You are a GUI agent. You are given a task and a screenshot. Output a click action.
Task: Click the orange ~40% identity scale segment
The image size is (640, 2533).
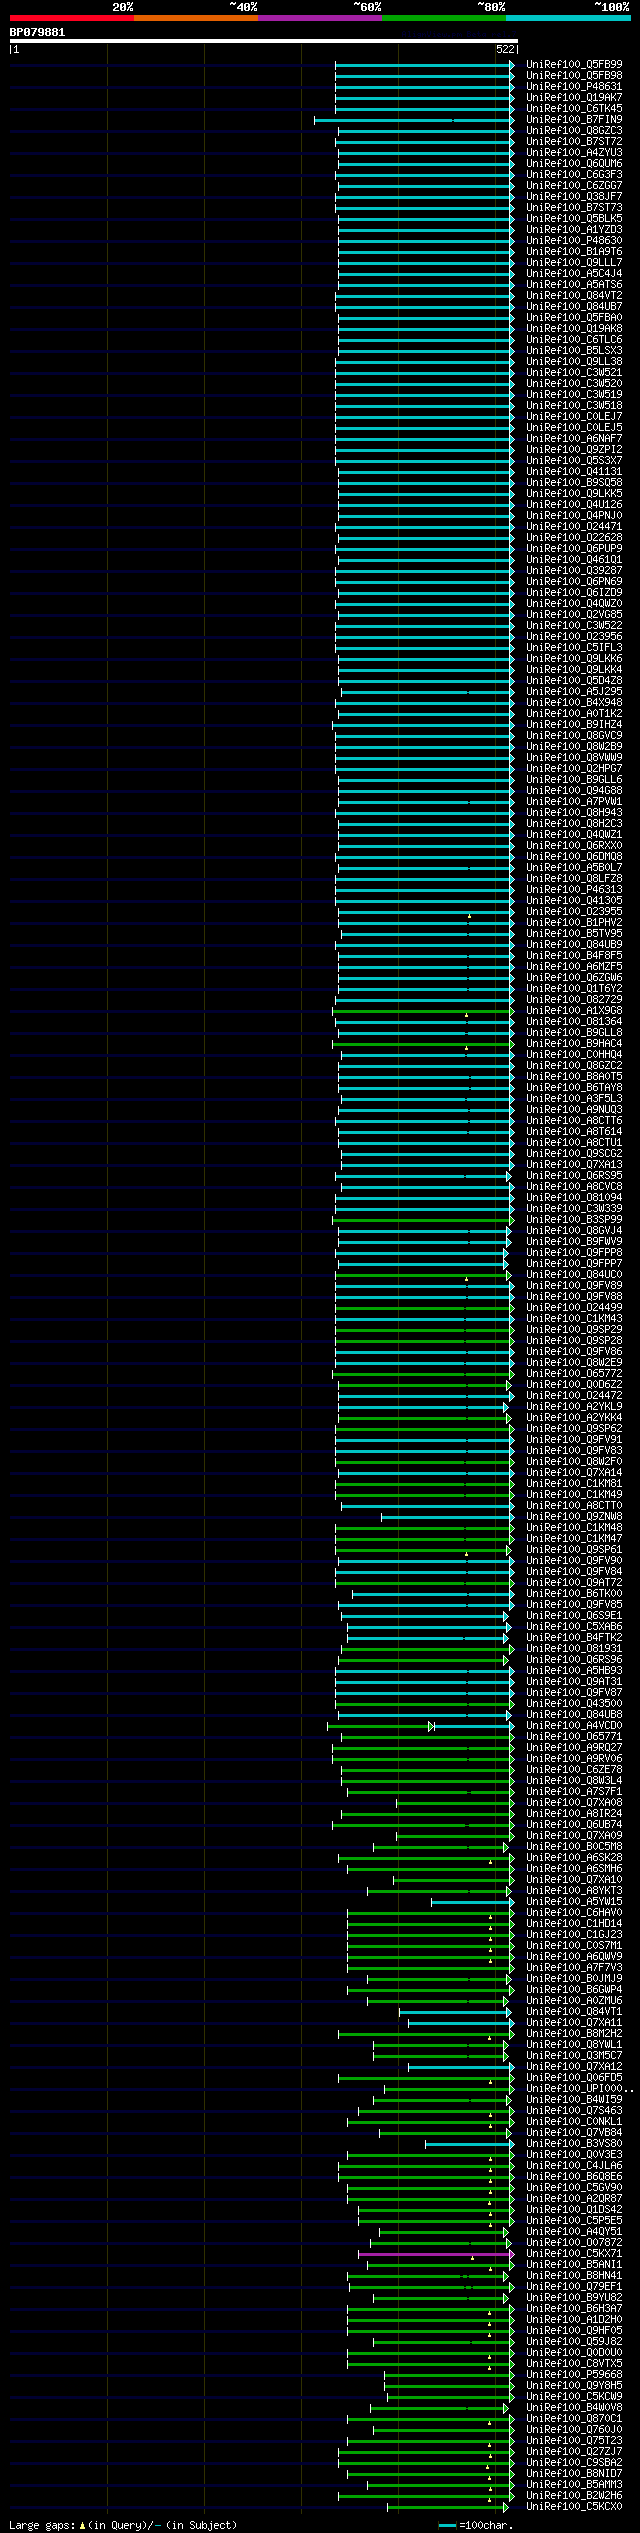point(196,18)
